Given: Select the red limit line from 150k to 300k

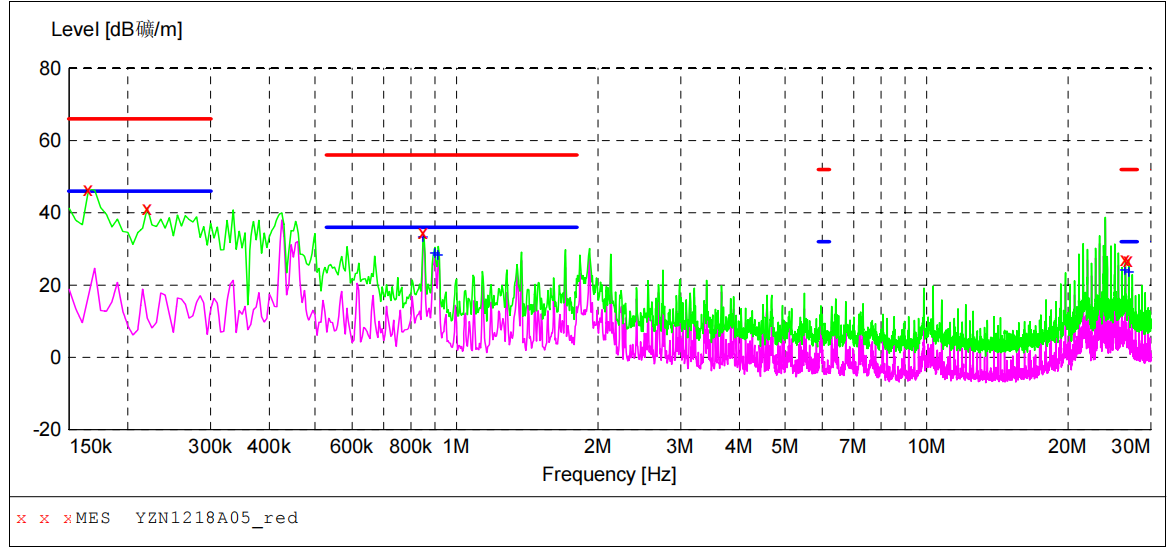Looking at the screenshot, I should [139, 119].
